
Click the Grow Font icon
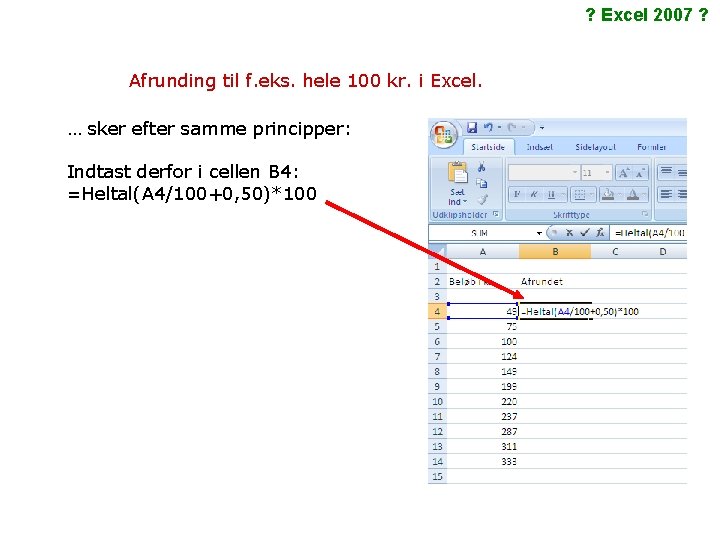click(623, 173)
